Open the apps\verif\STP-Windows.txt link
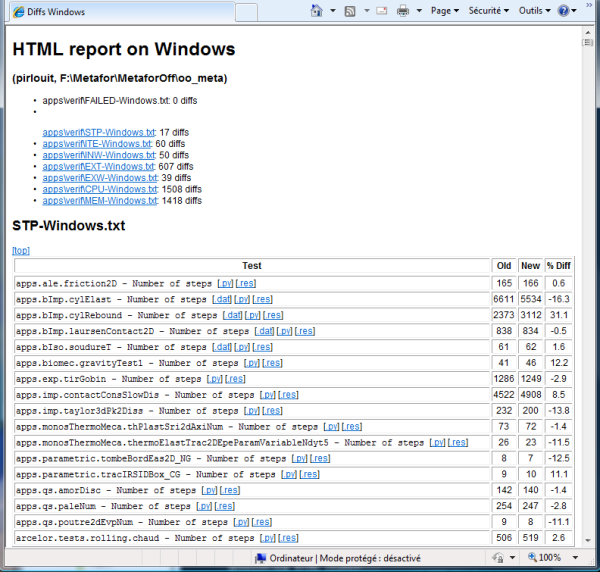This screenshot has width=600, height=572. (x=99, y=132)
